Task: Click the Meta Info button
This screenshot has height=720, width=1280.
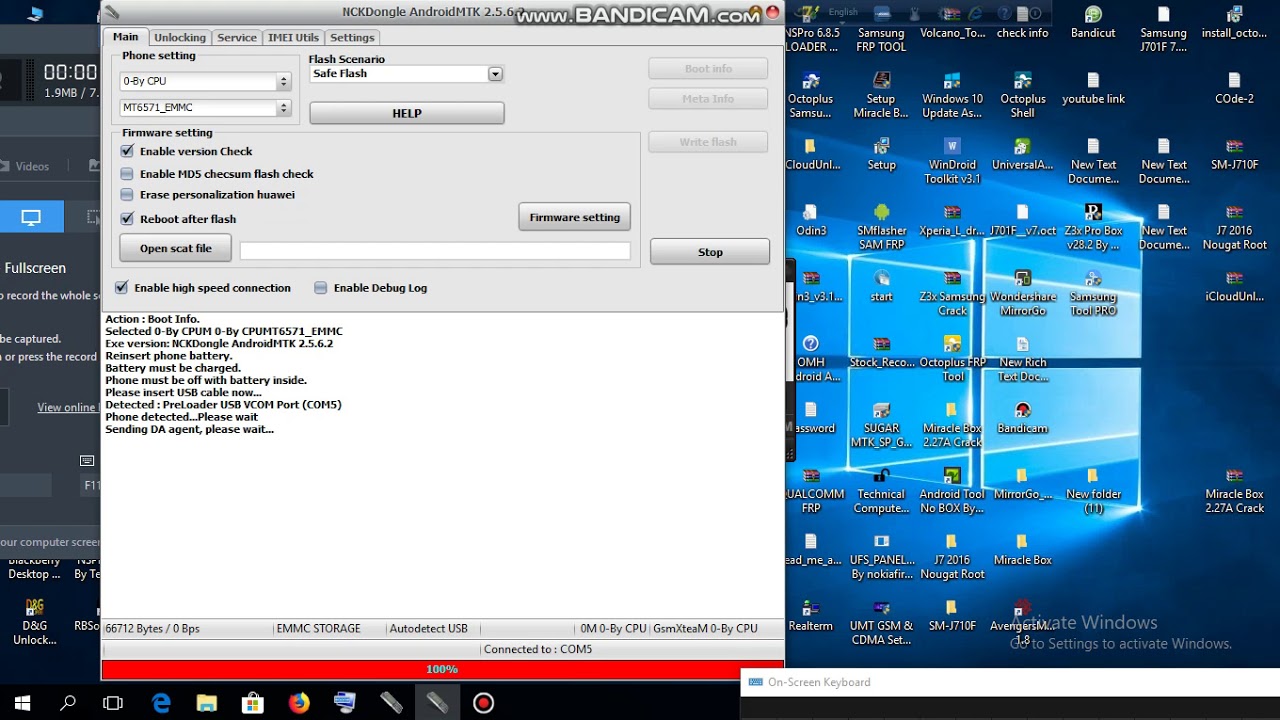Action: click(708, 99)
